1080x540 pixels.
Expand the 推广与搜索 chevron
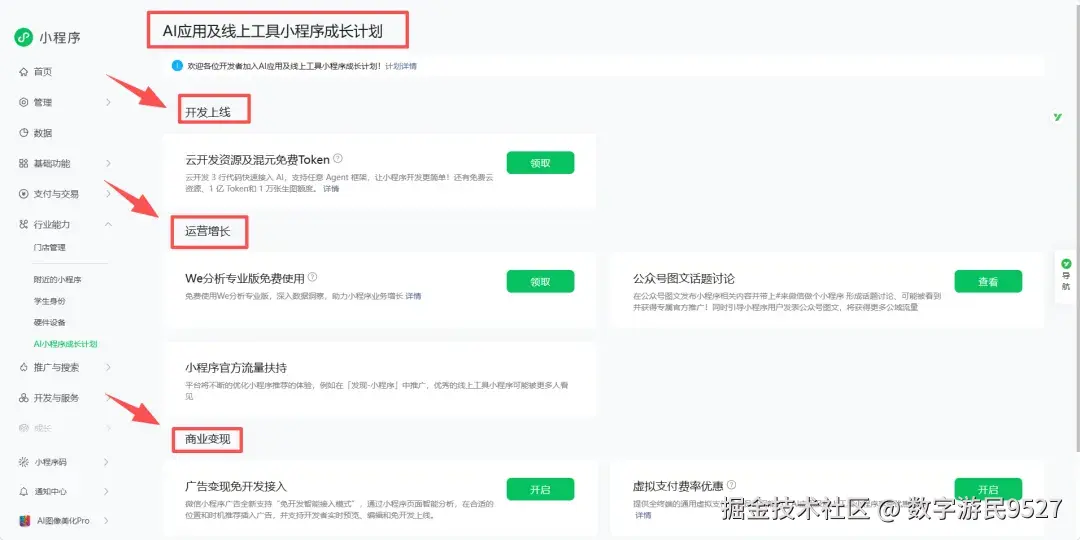coord(108,368)
